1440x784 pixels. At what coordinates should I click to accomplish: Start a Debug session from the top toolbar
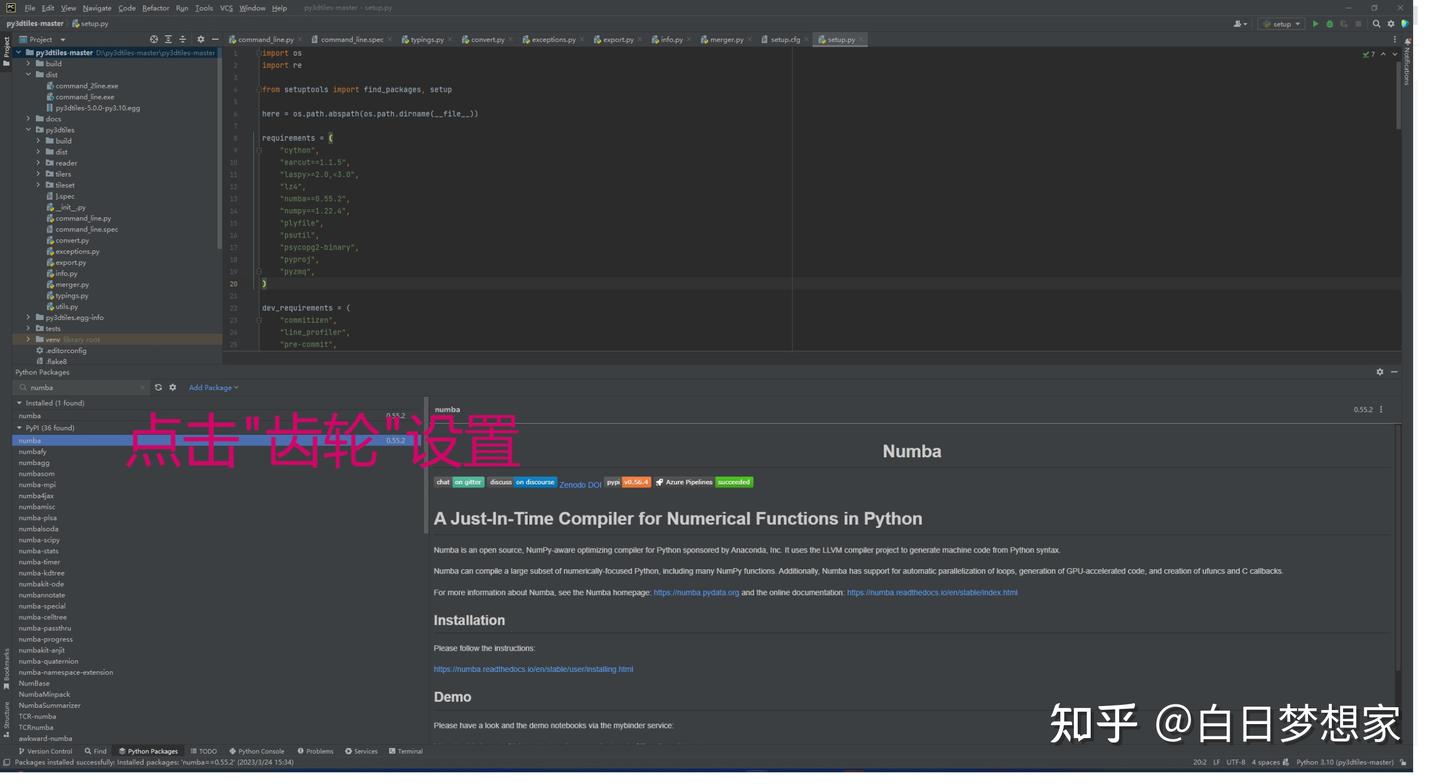coord(1330,23)
